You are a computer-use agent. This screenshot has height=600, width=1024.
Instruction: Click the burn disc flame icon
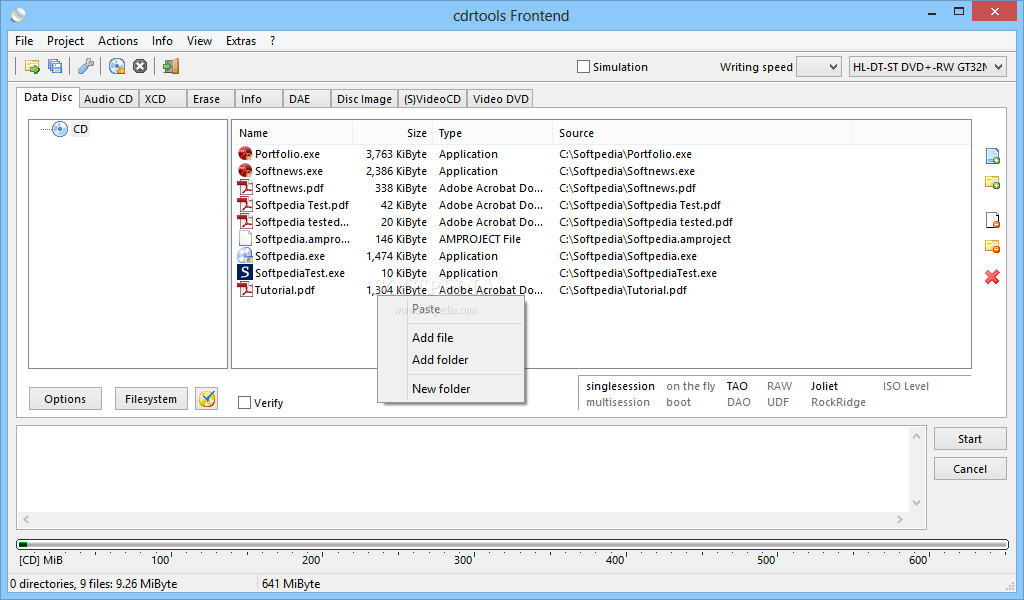point(117,66)
